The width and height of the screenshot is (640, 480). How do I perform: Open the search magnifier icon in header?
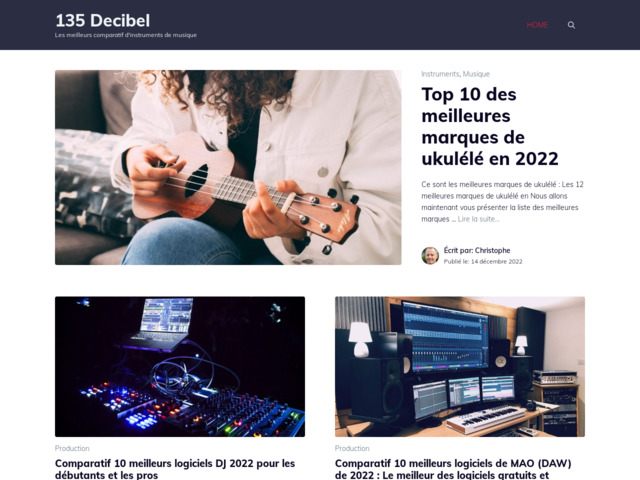tap(571, 25)
